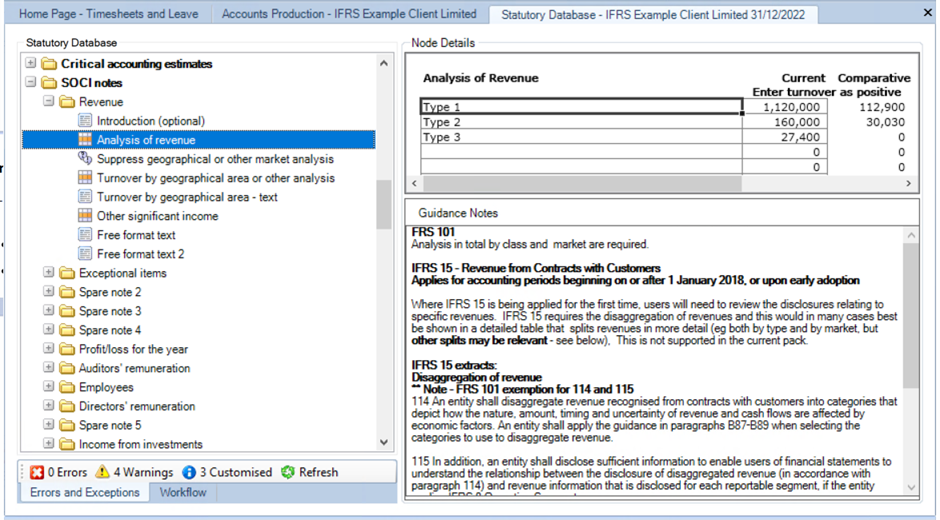
Task: Click the tree view scroll up arrow
Action: [x=384, y=63]
